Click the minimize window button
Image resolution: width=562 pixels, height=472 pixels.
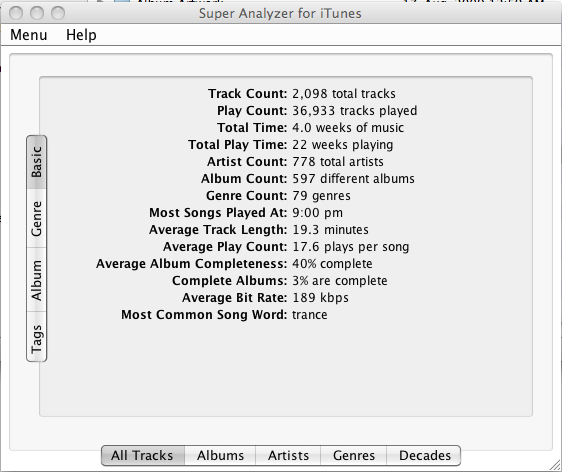37,13
